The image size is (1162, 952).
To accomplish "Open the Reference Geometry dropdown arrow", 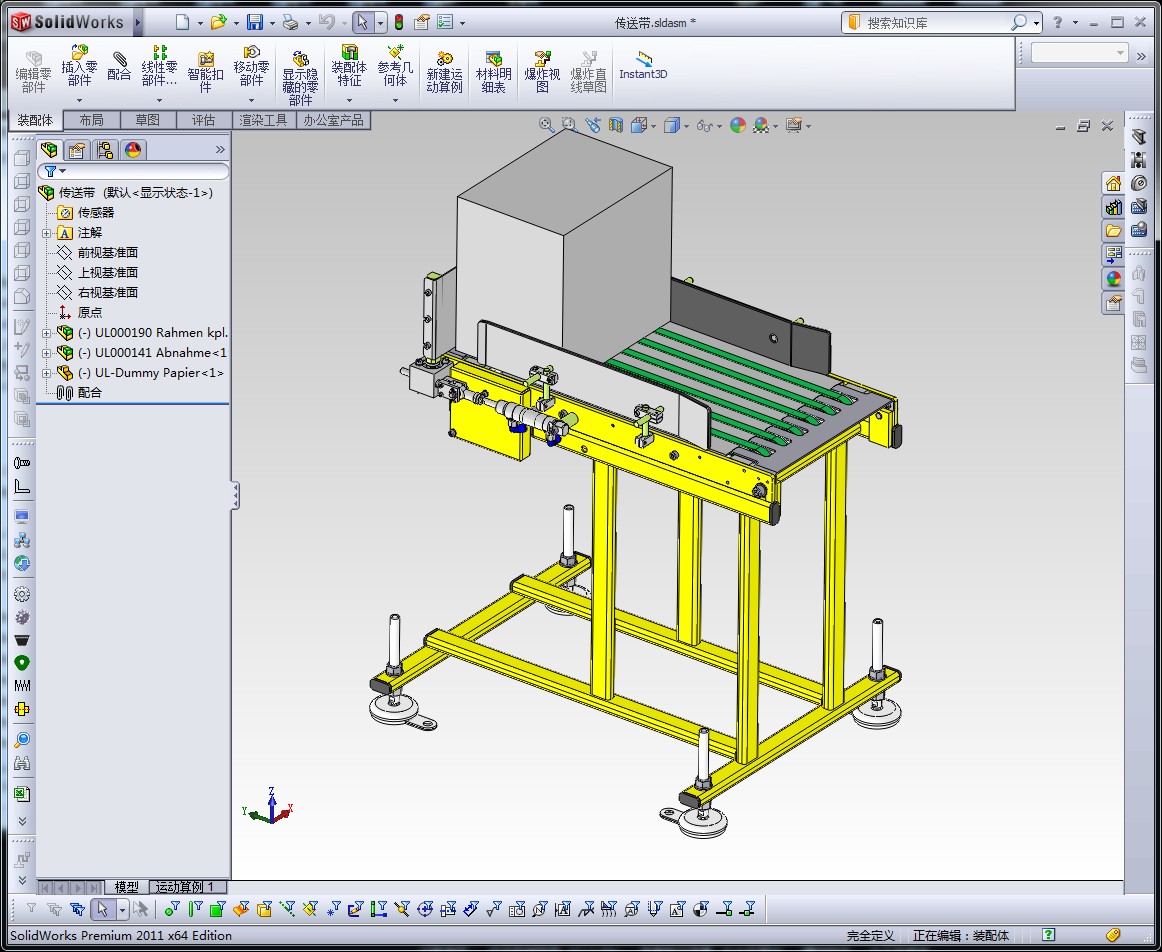I will [395, 100].
